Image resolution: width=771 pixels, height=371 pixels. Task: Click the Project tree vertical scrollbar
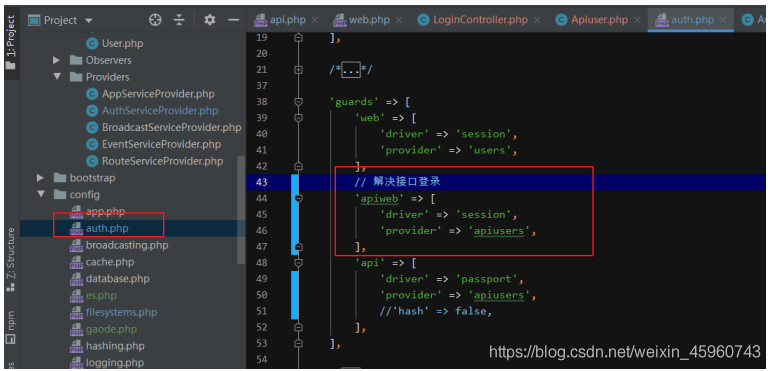[x=241, y=210]
